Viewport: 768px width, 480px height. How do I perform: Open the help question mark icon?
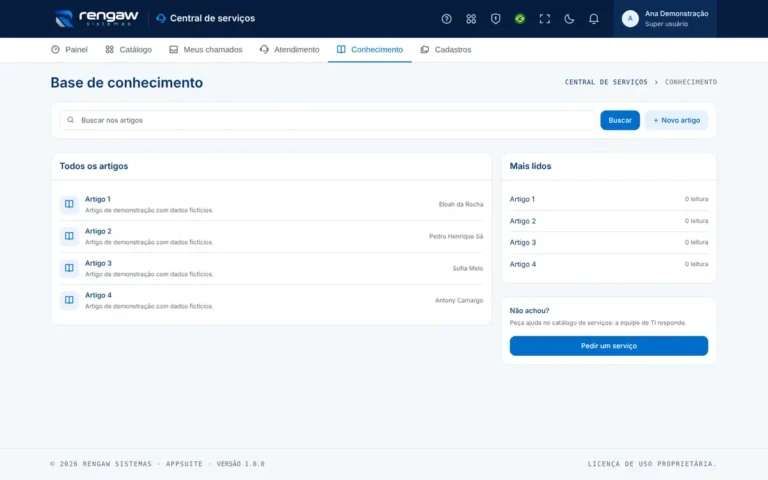click(x=446, y=19)
